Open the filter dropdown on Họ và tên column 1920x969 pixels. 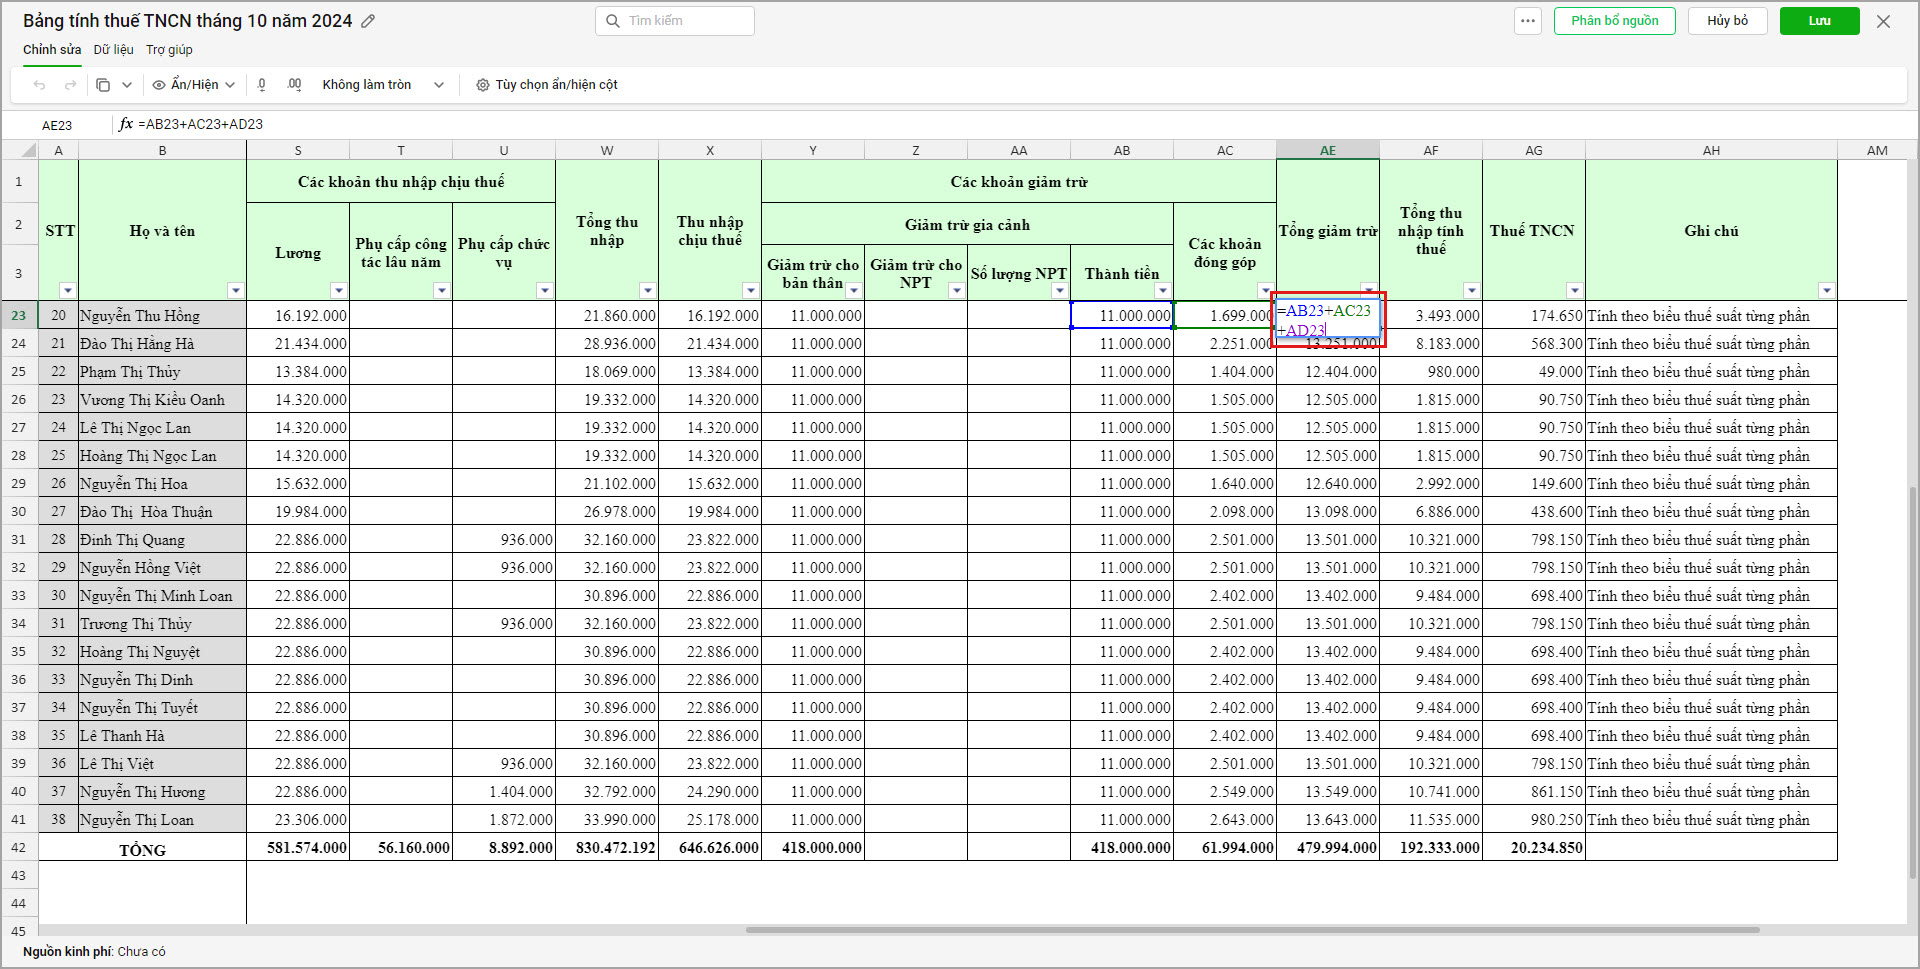(236, 291)
